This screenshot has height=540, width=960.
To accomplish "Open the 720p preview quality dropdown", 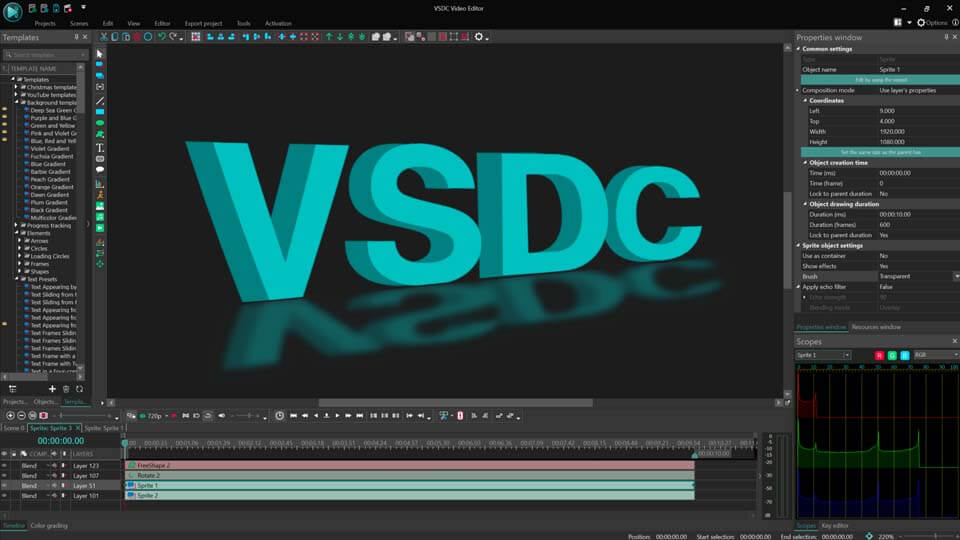I will click(x=166, y=416).
